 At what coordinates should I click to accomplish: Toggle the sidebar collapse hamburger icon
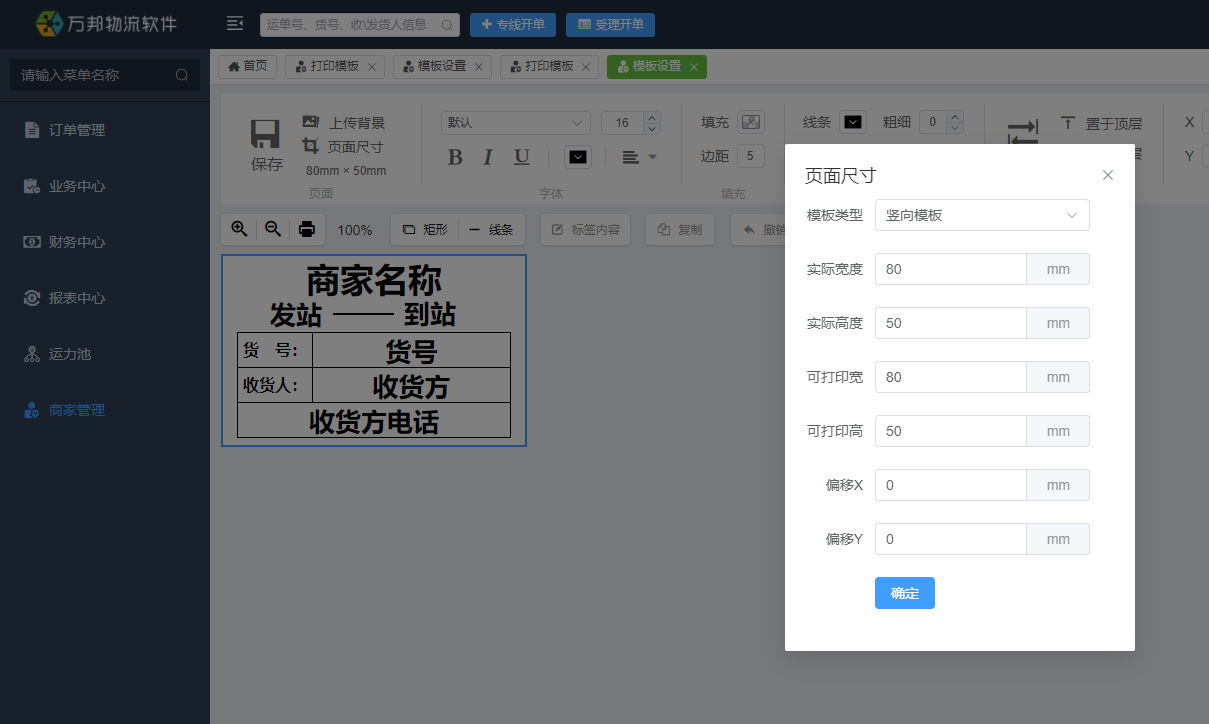point(235,24)
